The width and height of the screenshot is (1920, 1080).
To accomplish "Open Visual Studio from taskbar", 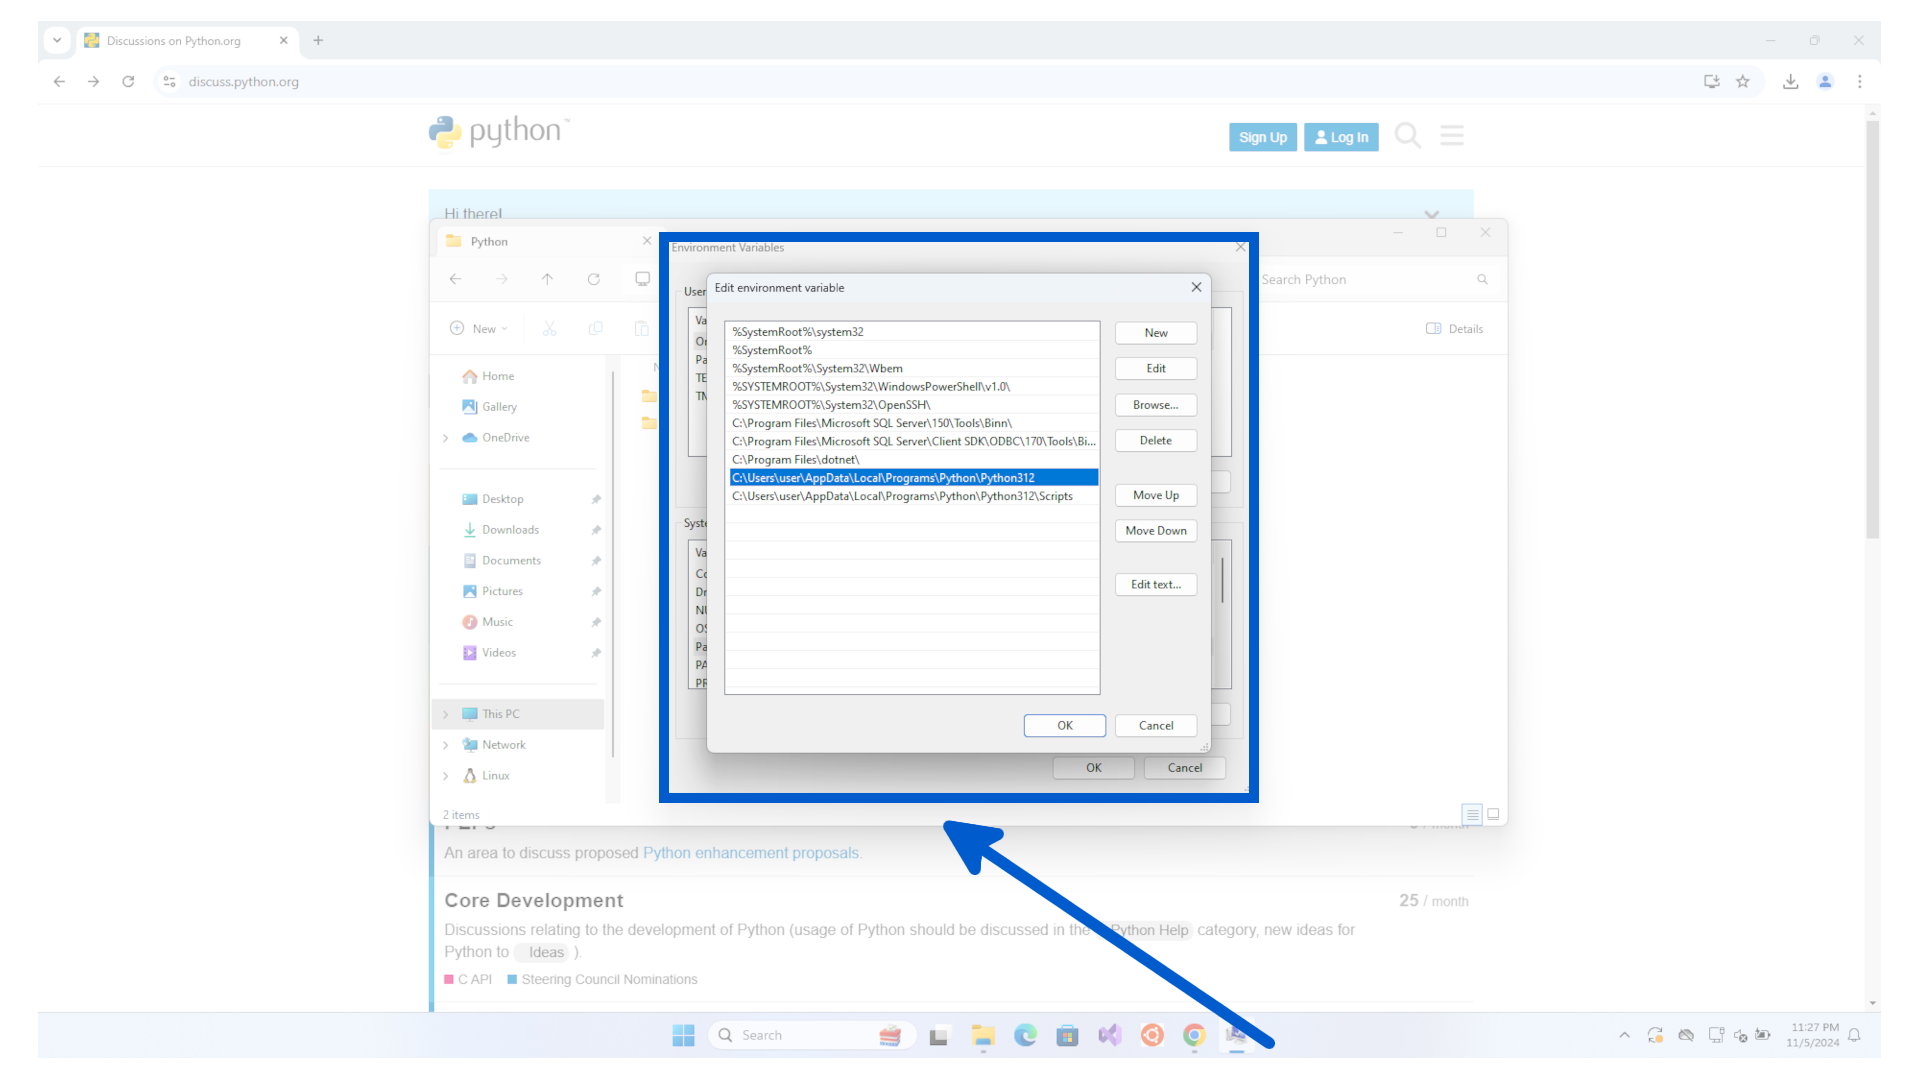I will point(1109,1035).
